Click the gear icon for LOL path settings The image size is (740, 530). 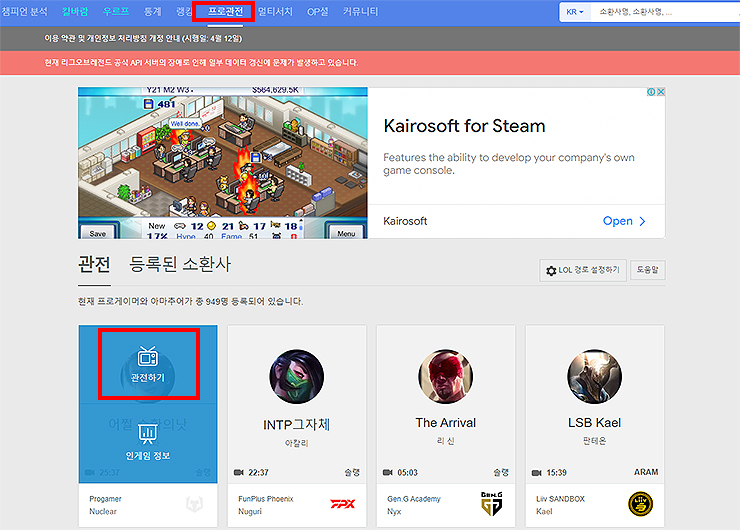(551, 271)
